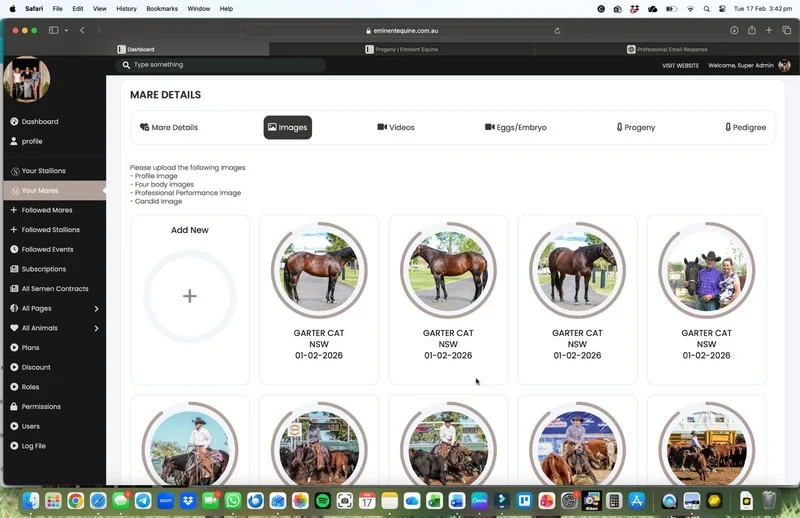
Task: Show Safari tab overview
Action: 786,30
